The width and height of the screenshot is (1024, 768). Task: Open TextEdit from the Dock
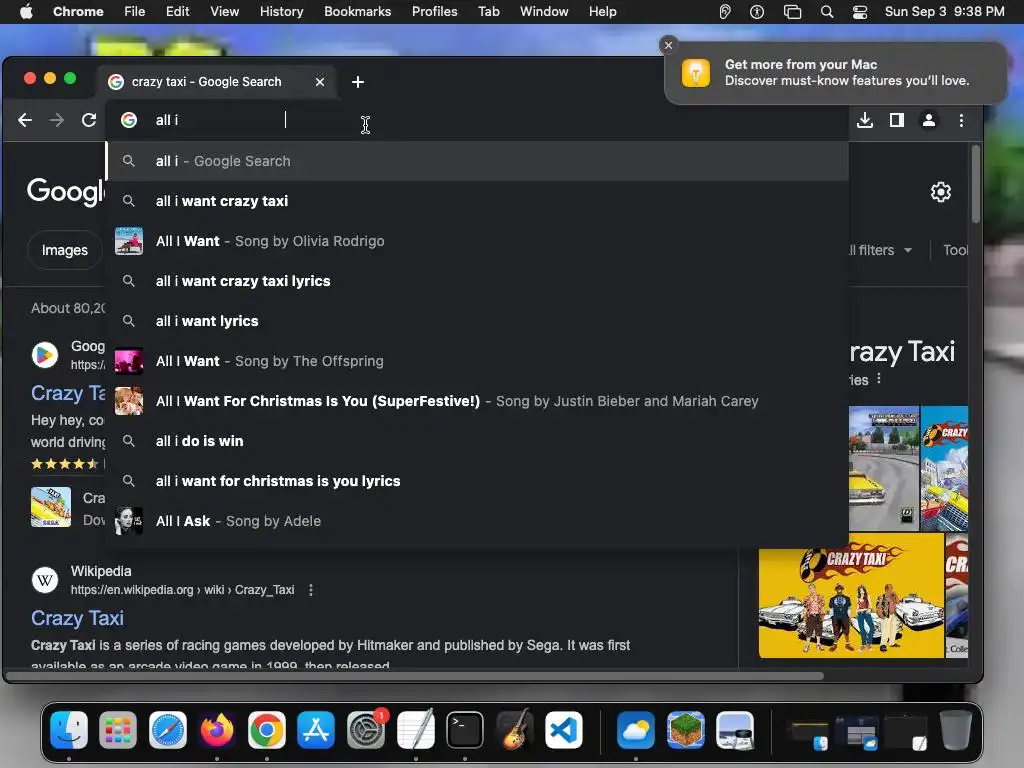click(x=415, y=729)
